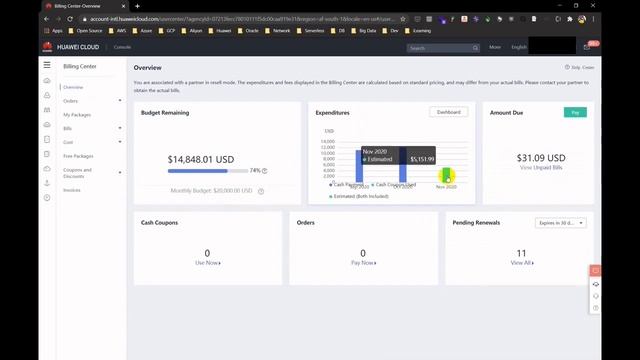Image resolution: width=640 pixels, height=360 pixels.
Task: Toggle the Estimated (Both Included) legend item
Action: point(359,196)
